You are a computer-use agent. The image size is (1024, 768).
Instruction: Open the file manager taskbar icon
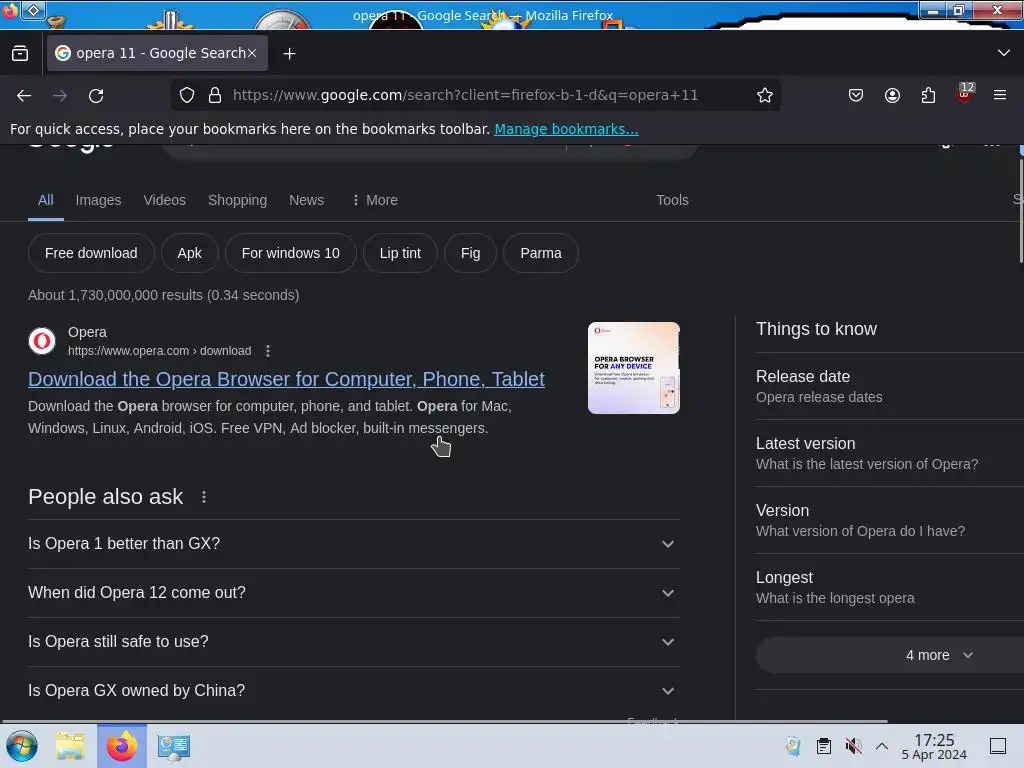point(70,746)
